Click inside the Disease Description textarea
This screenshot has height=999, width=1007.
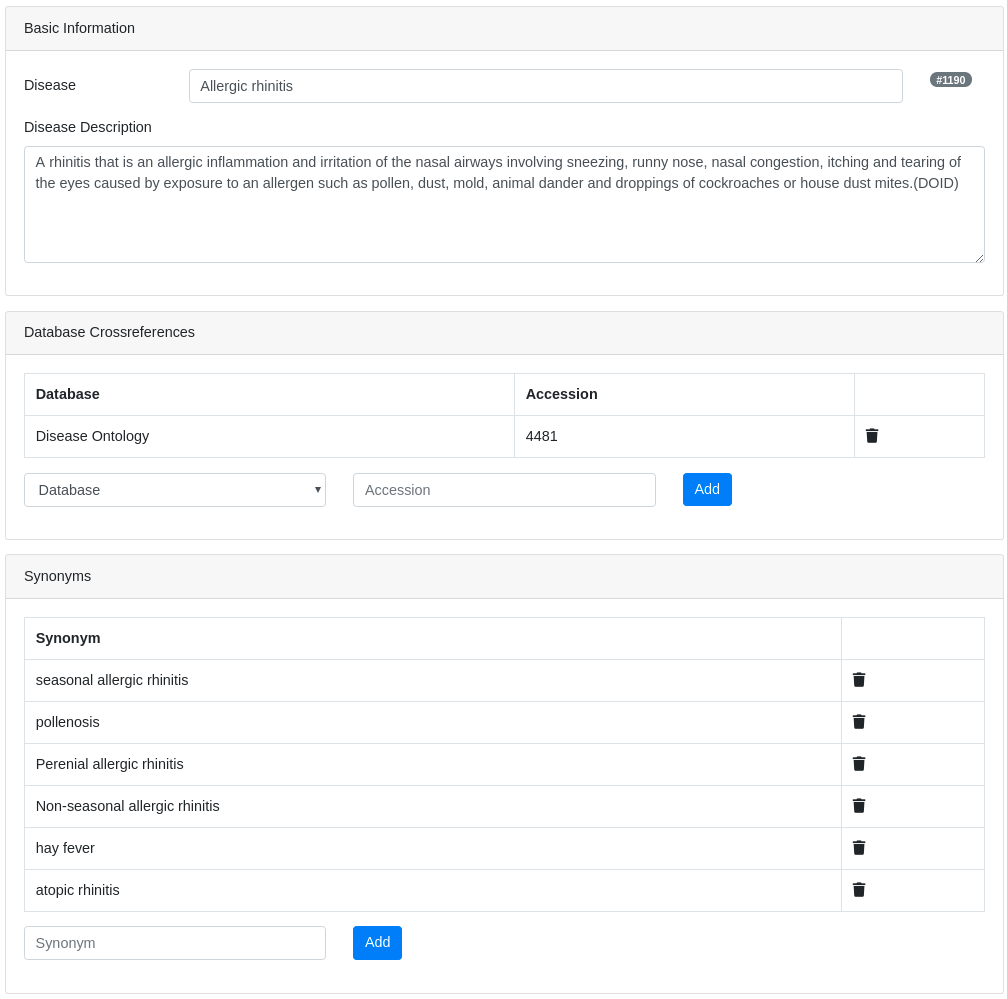pos(504,204)
